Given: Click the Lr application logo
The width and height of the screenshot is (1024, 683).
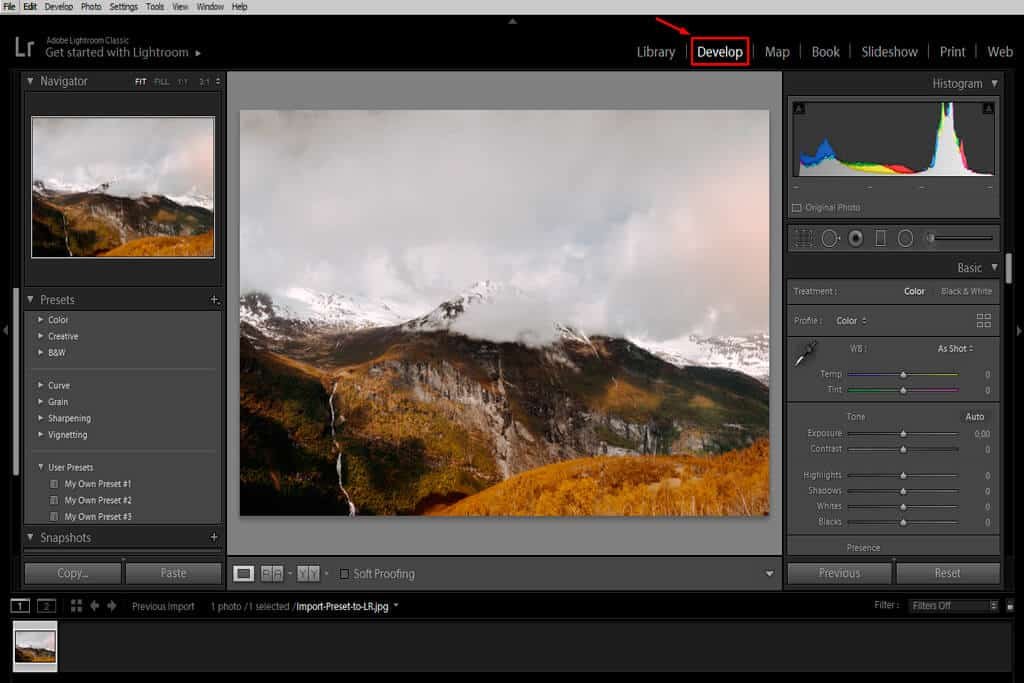Looking at the screenshot, I should click(x=24, y=47).
